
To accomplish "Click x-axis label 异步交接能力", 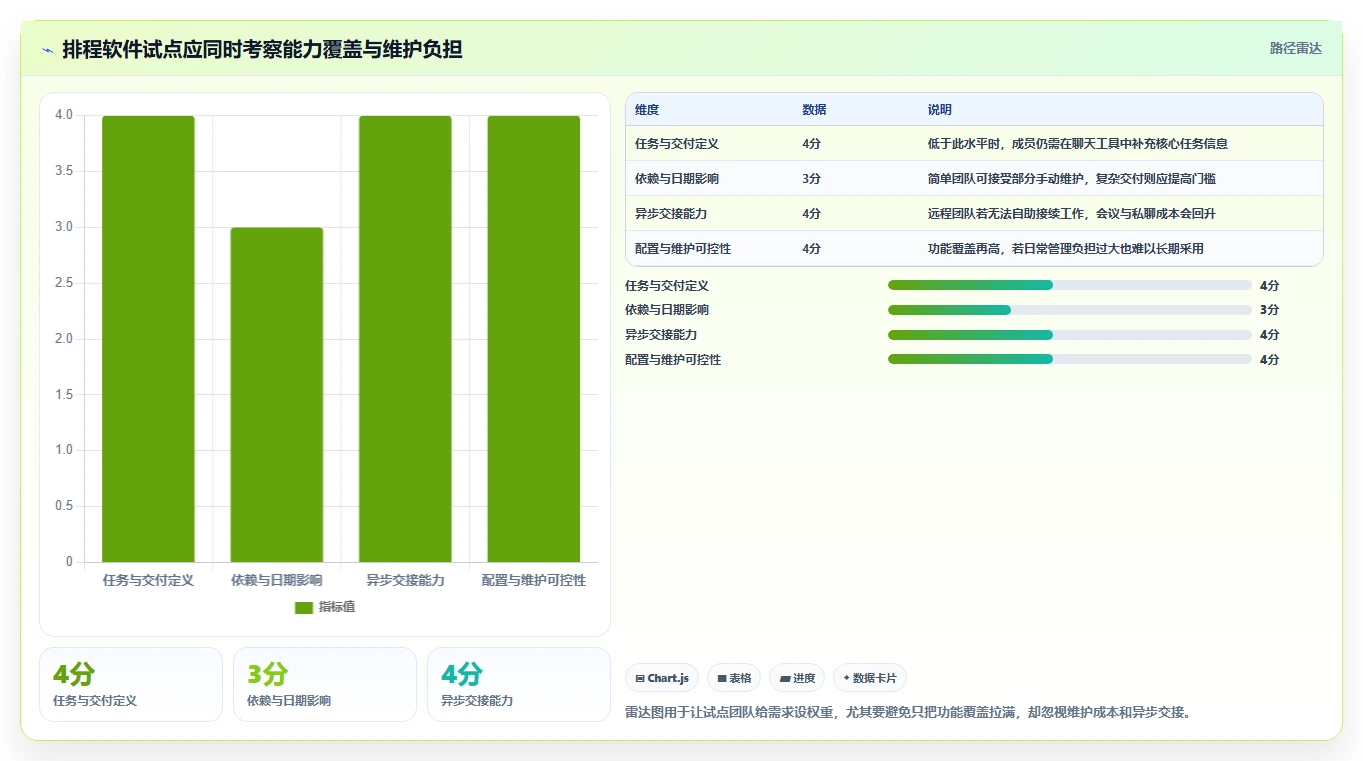I will (405, 580).
